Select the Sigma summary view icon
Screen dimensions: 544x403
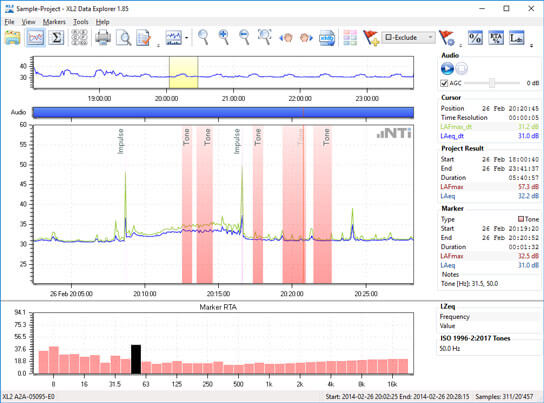56,37
